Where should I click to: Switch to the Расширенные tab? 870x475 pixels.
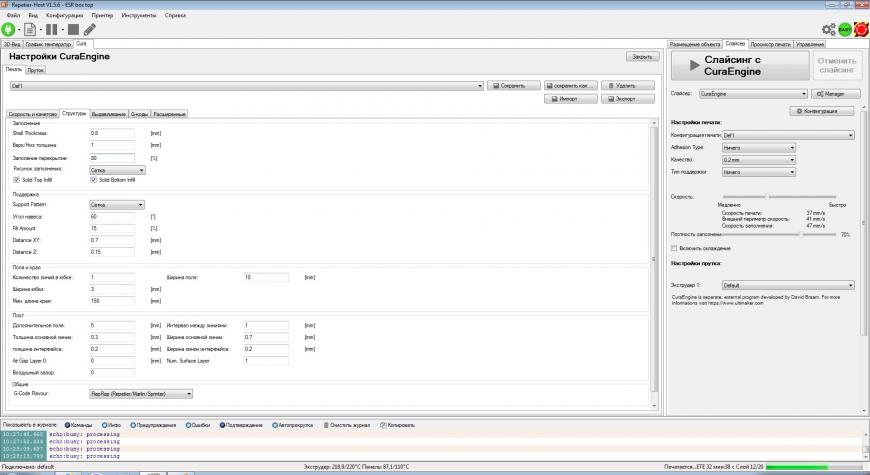pos(169,114)
